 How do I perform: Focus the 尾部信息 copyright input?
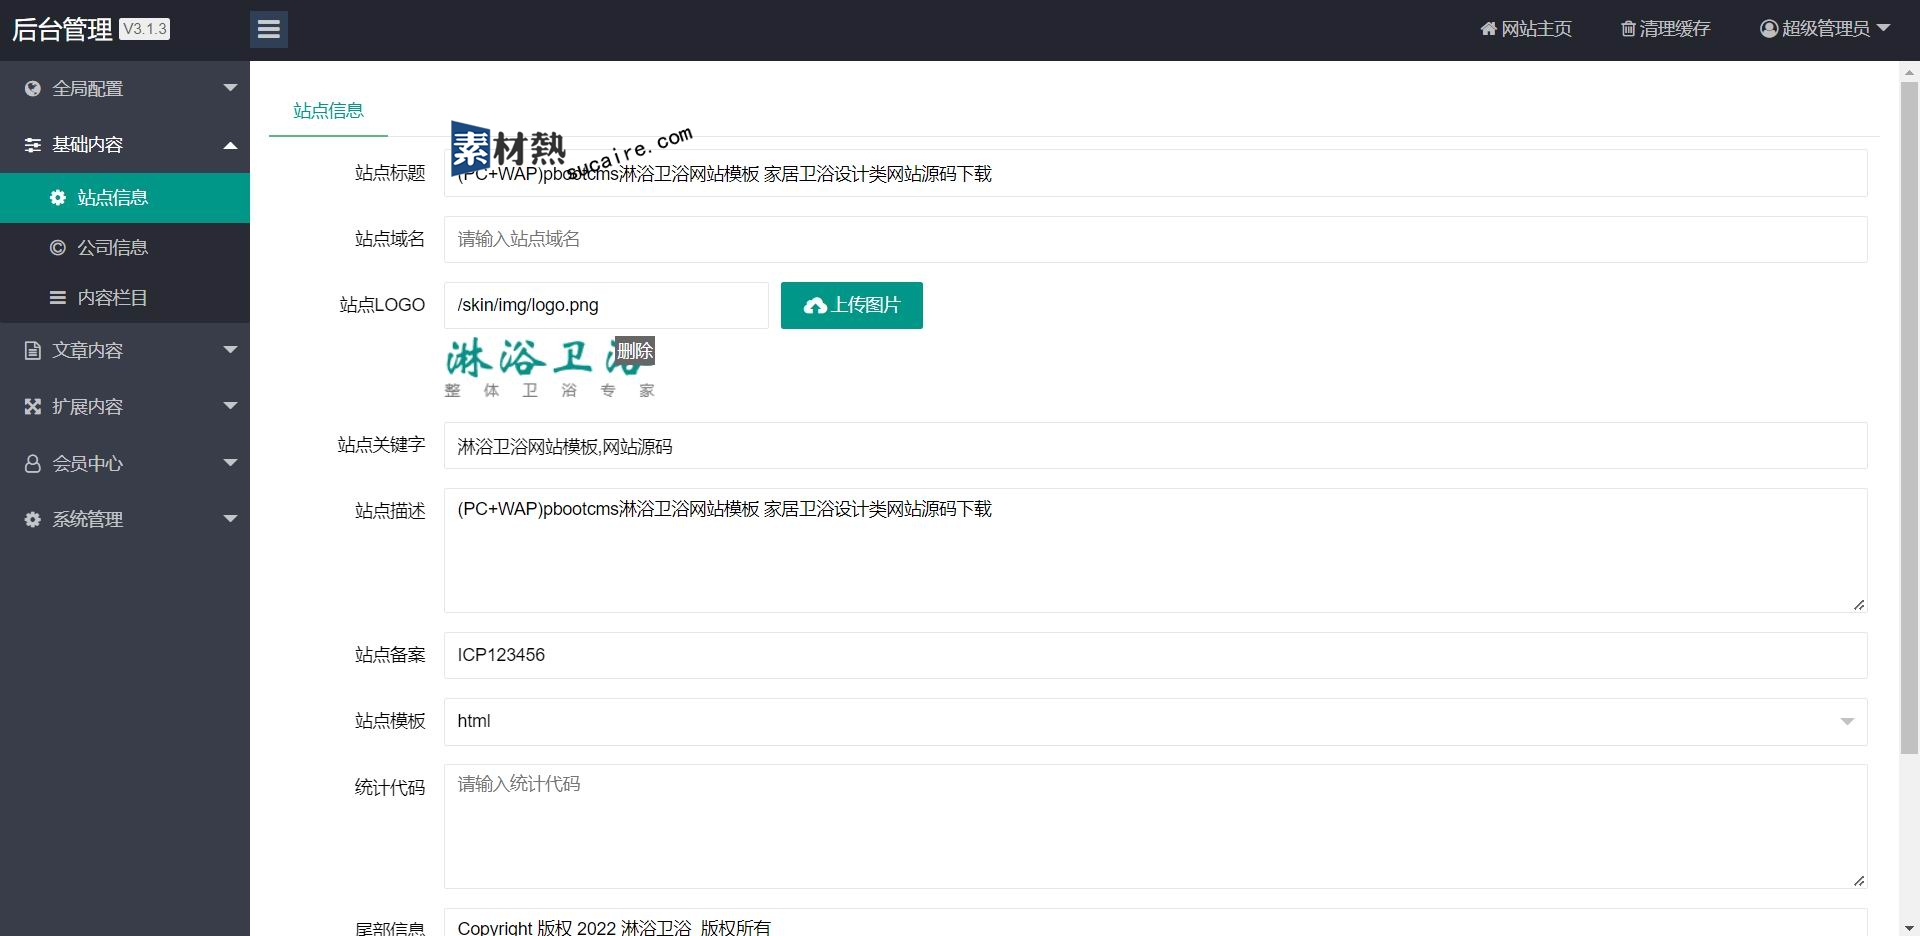tap(1155, 923)
